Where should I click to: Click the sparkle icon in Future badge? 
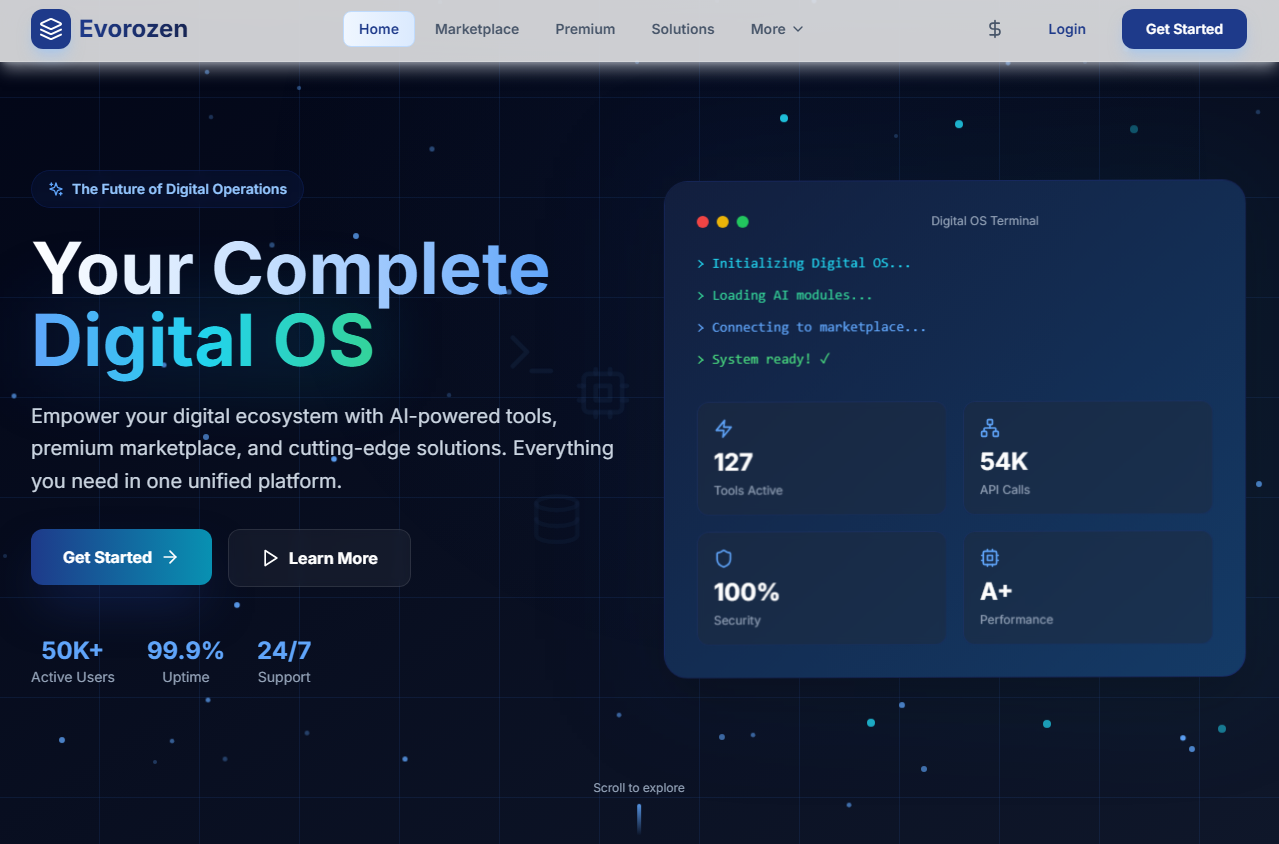coord(56,189)
